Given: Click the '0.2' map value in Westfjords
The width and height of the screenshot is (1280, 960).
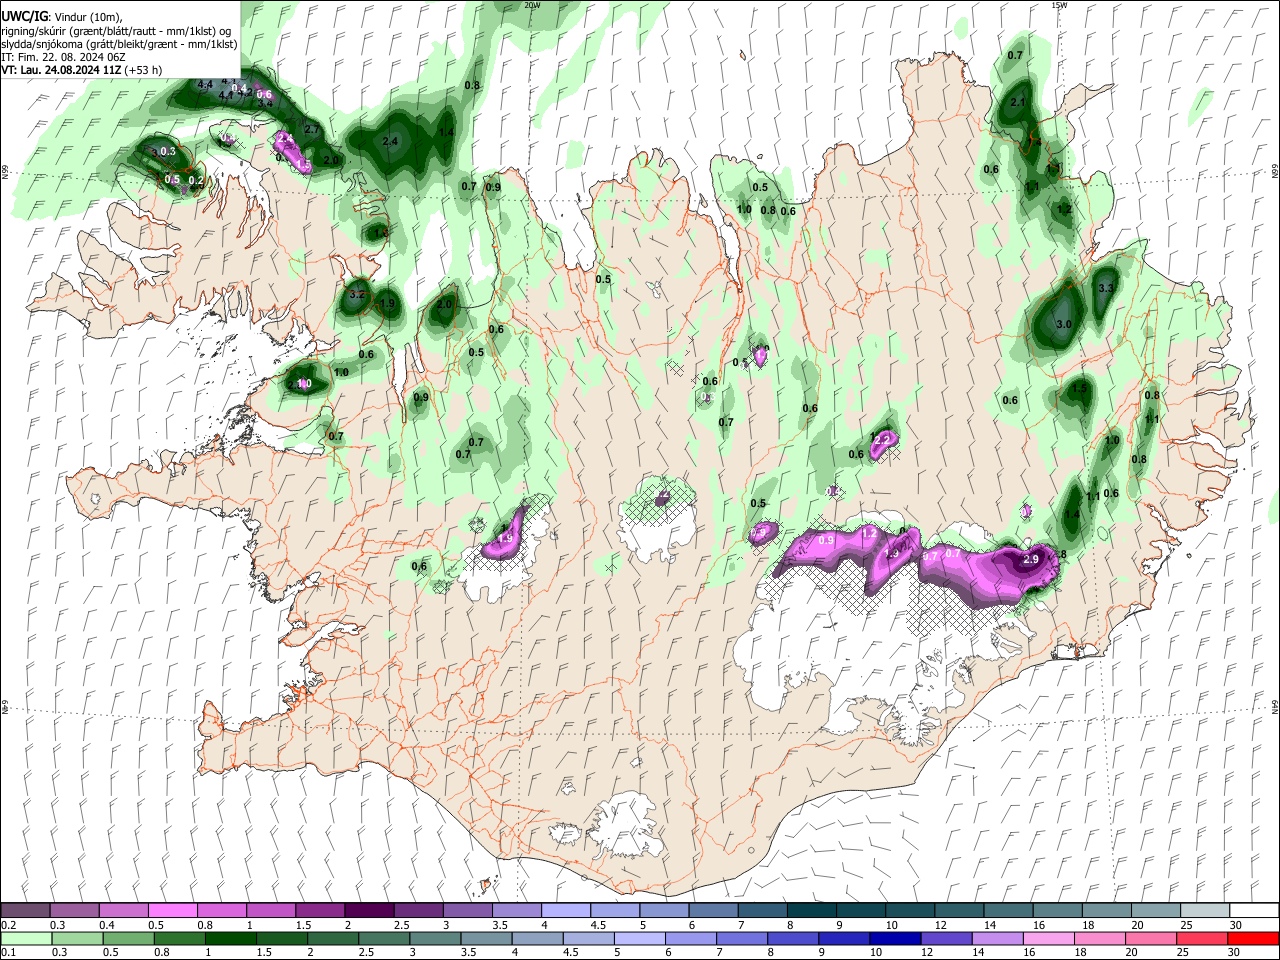Looking at the screenshot, I should click(196, 181).
